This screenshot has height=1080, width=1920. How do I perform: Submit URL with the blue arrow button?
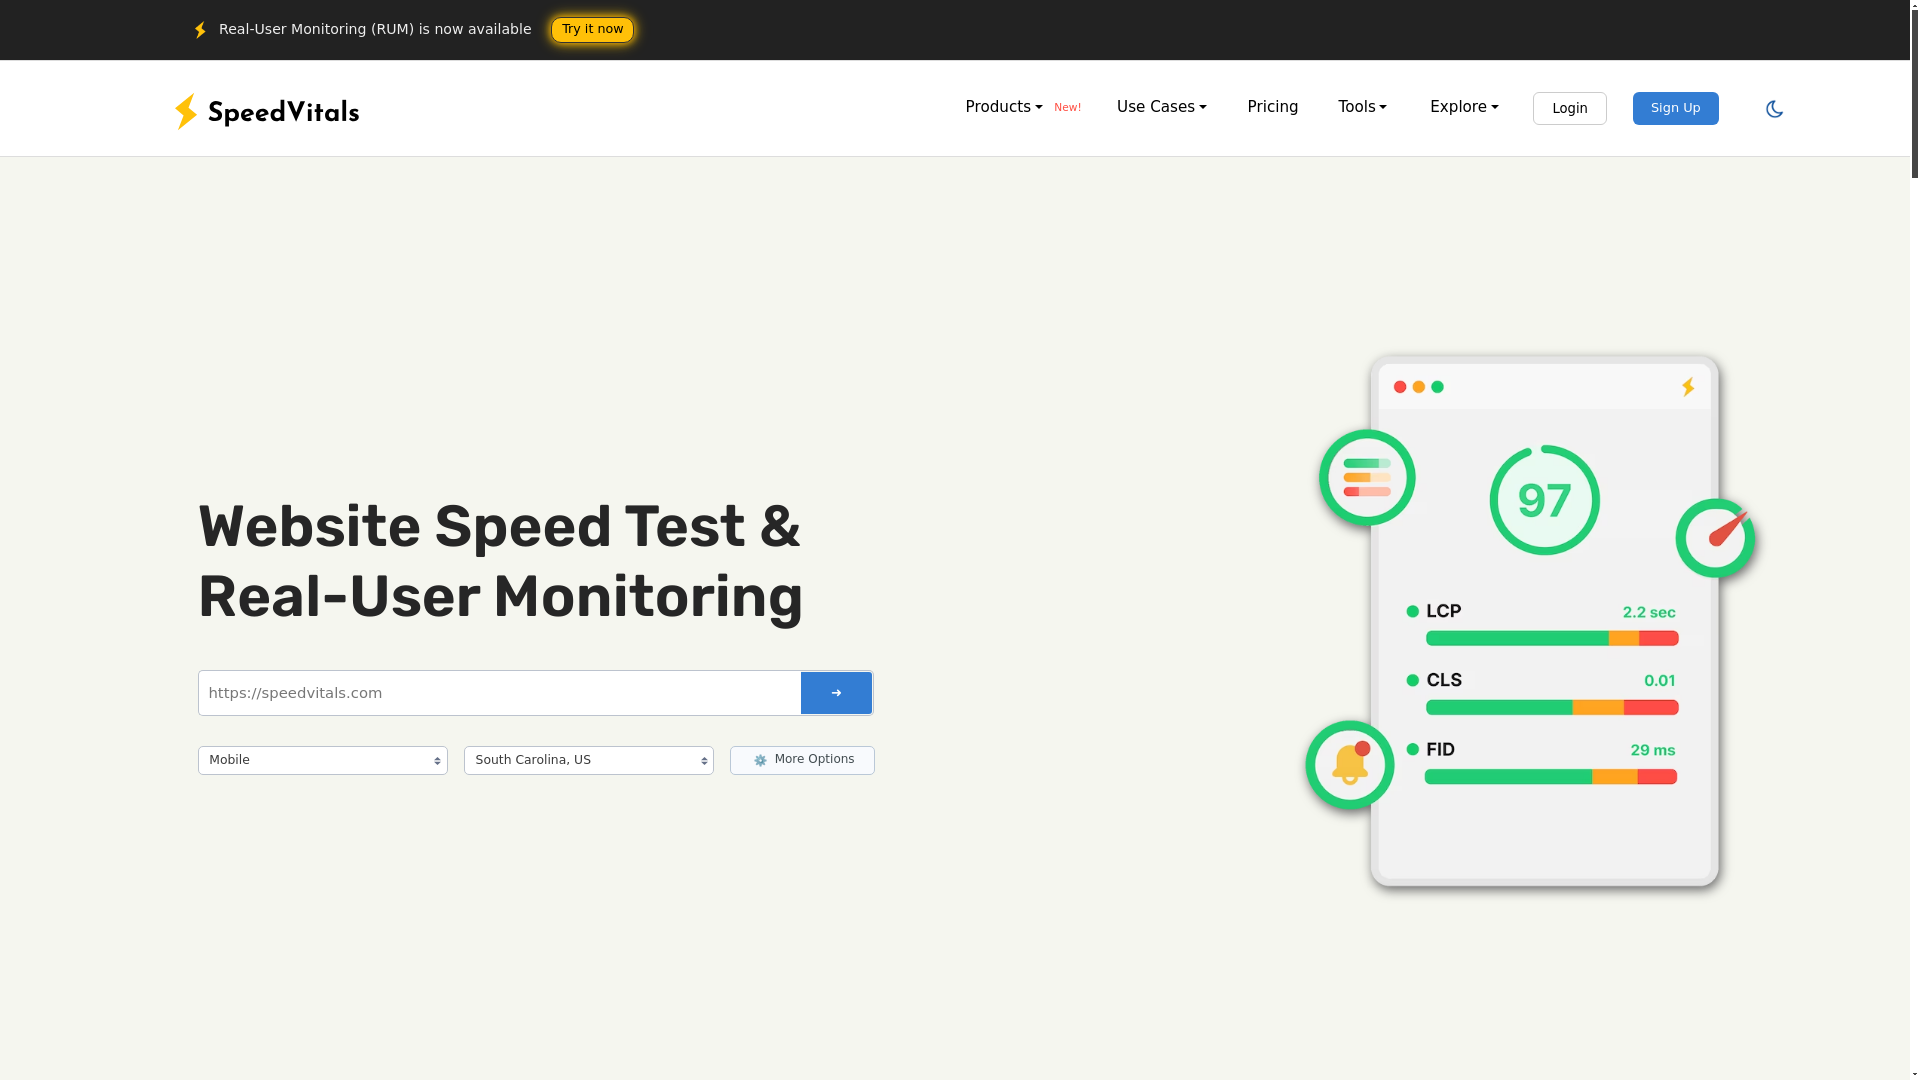click(x=836, y=693)
